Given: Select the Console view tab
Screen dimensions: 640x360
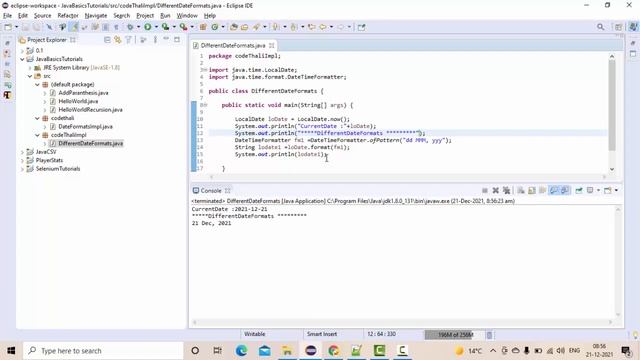Looking at the screenshot, I should point(211,191).
